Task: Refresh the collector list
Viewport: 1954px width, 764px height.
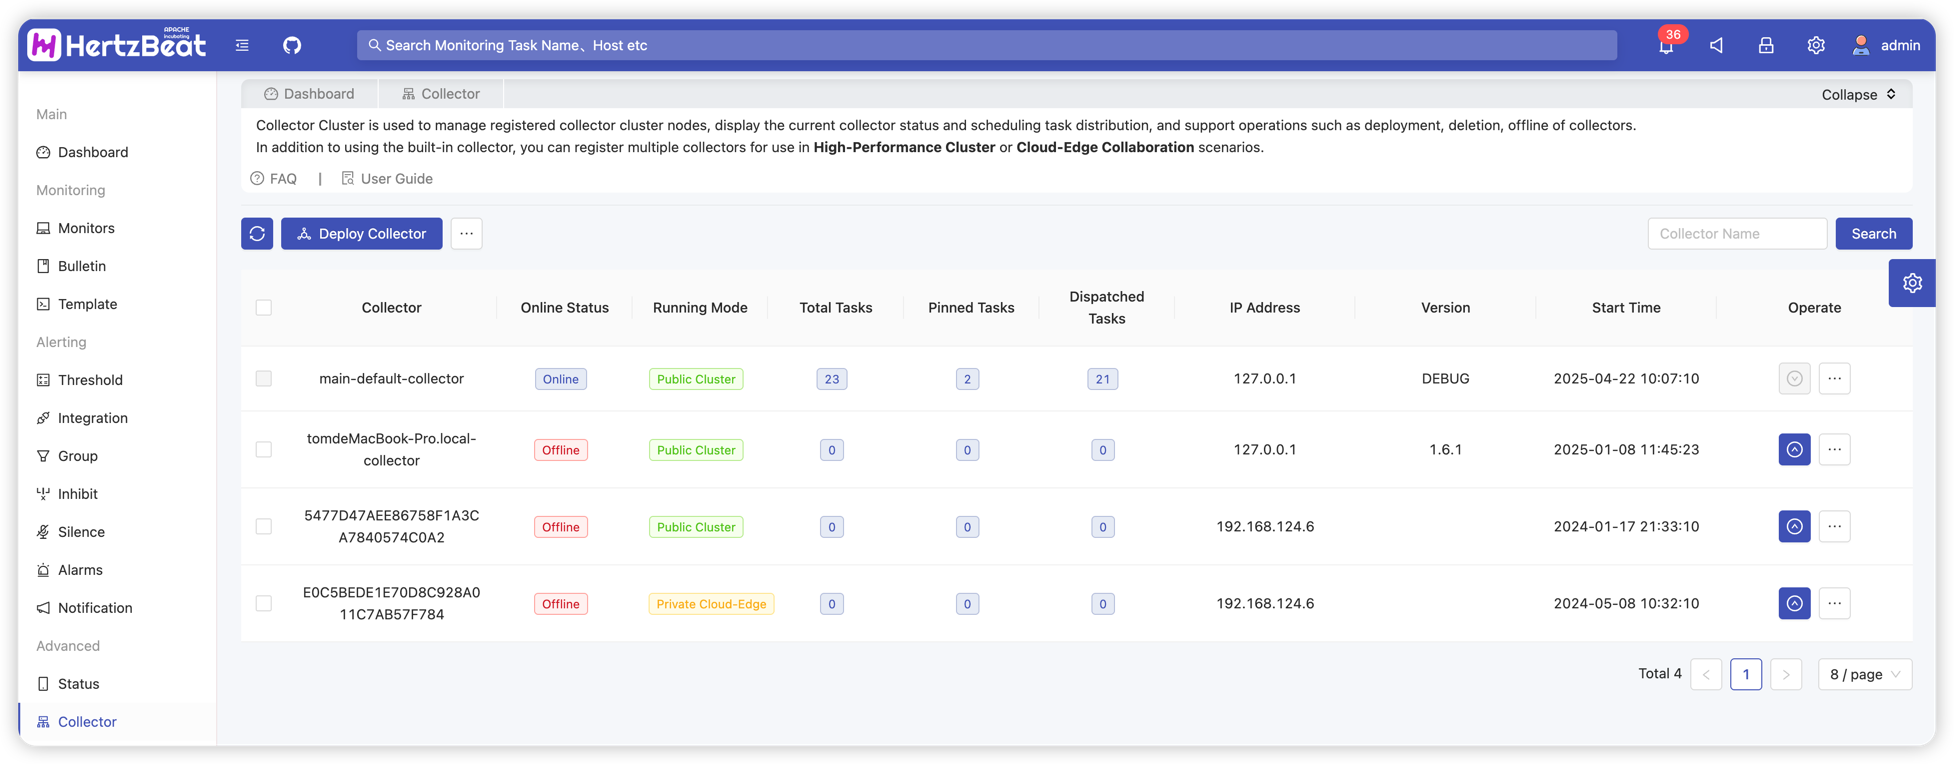Action: (x=257, y=234)
